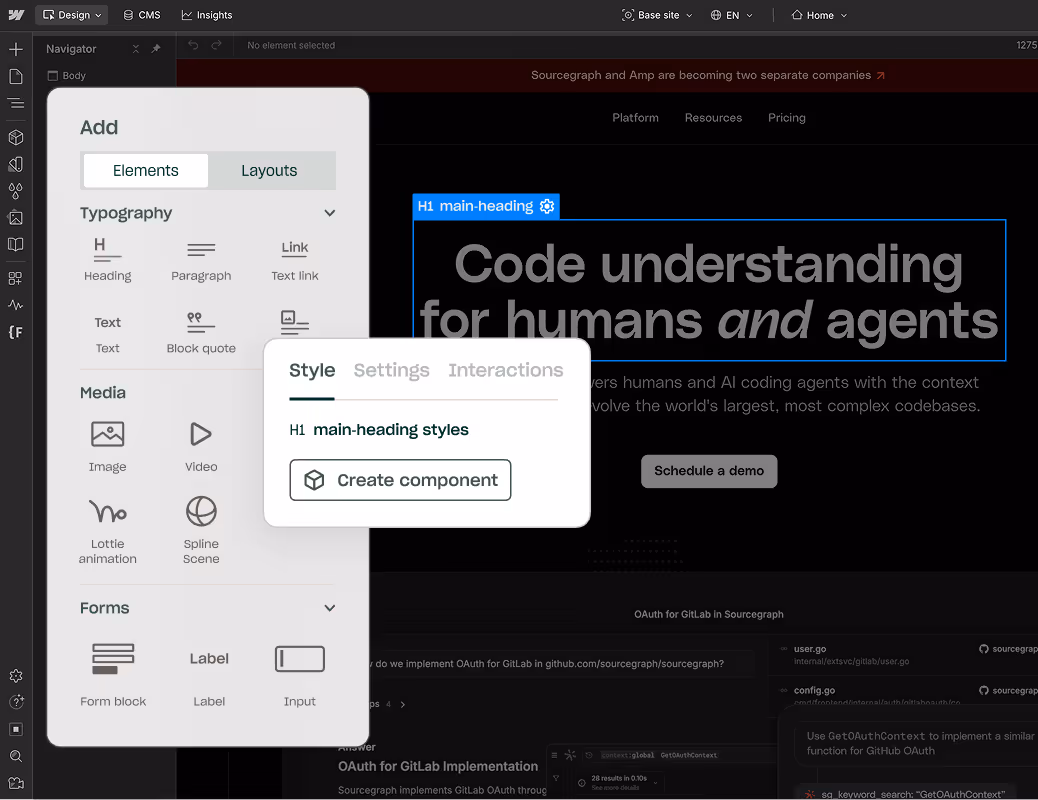
Task: Collapse the Typography section
Action: 330,213
